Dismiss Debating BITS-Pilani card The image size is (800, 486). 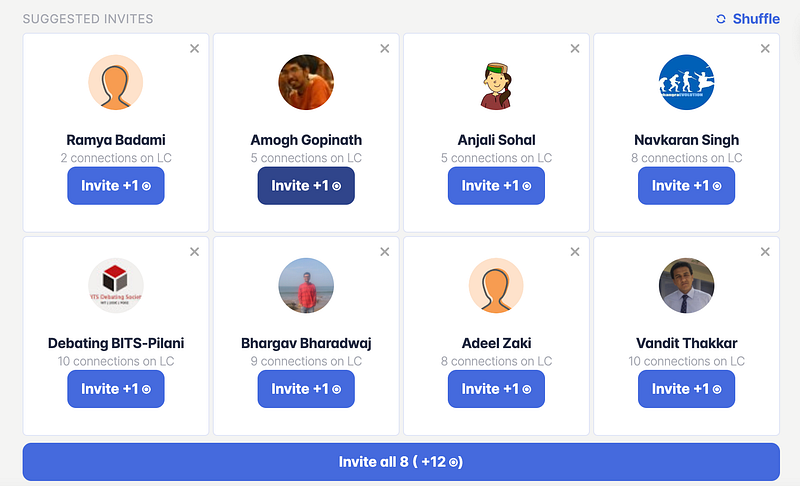click(194, 251)
